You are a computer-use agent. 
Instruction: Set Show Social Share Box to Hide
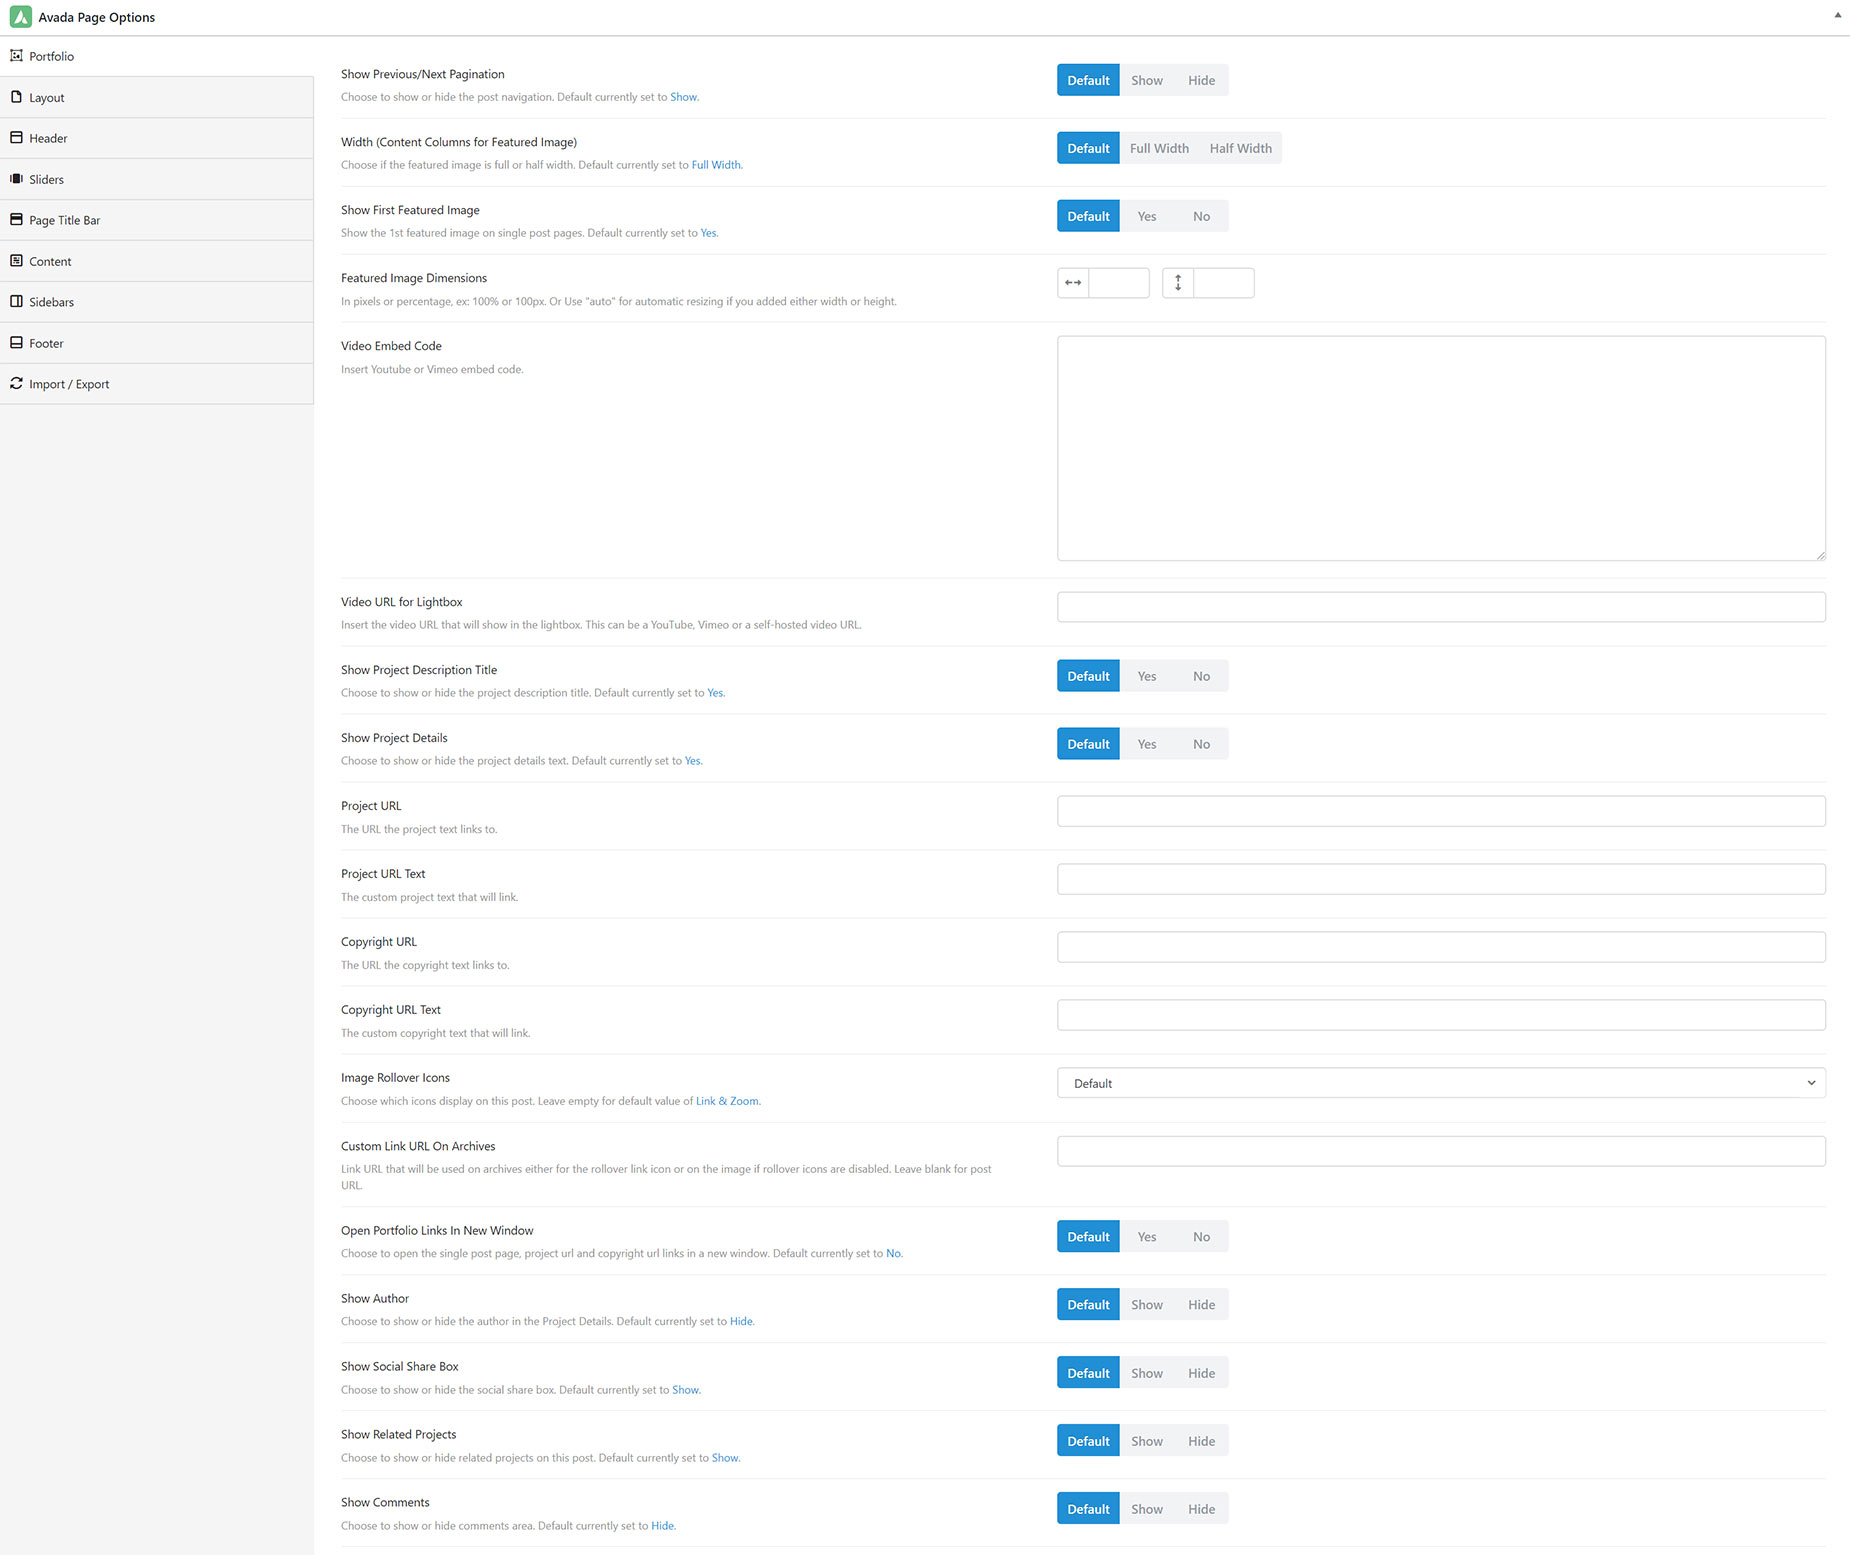point(1201,1373)
